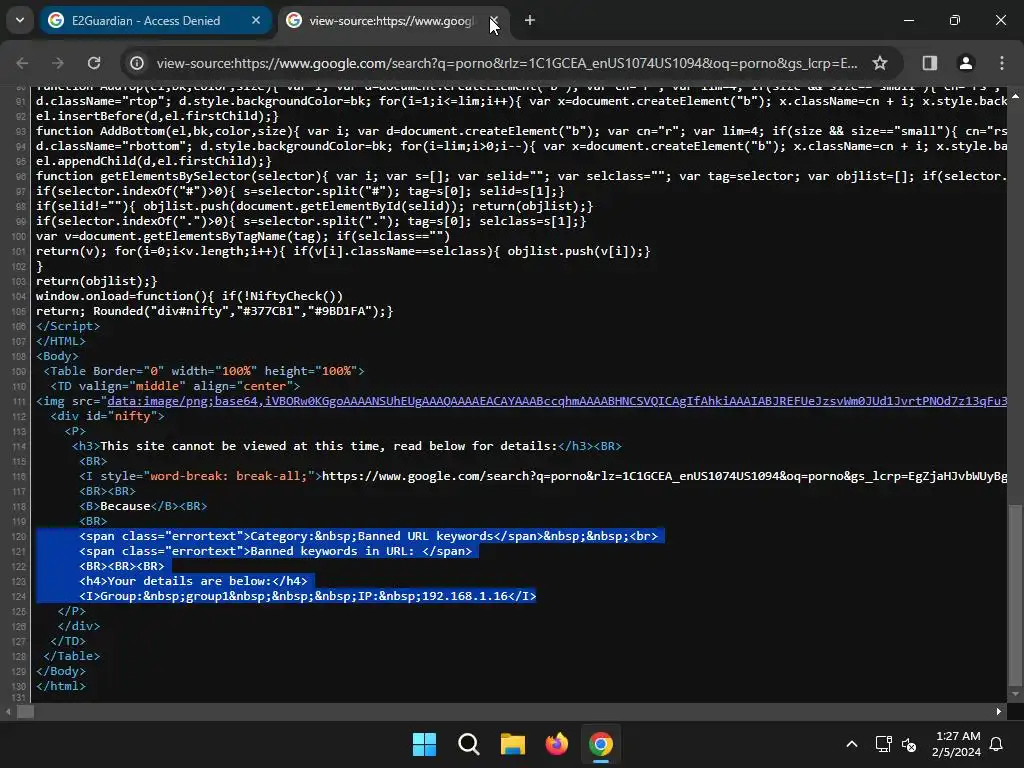Click the <Table Border="0"> source line

[204, 371]
